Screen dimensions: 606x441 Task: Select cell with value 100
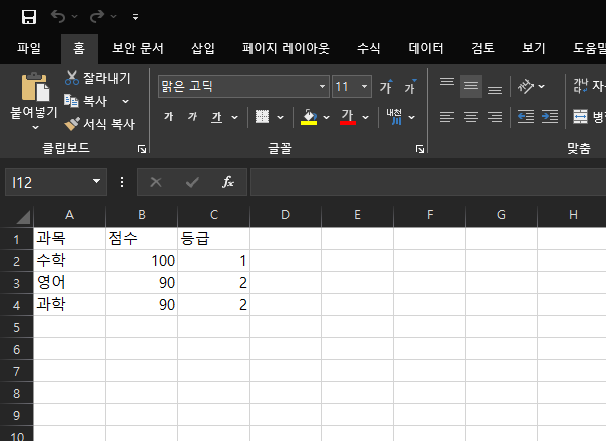tap(141, 261)
